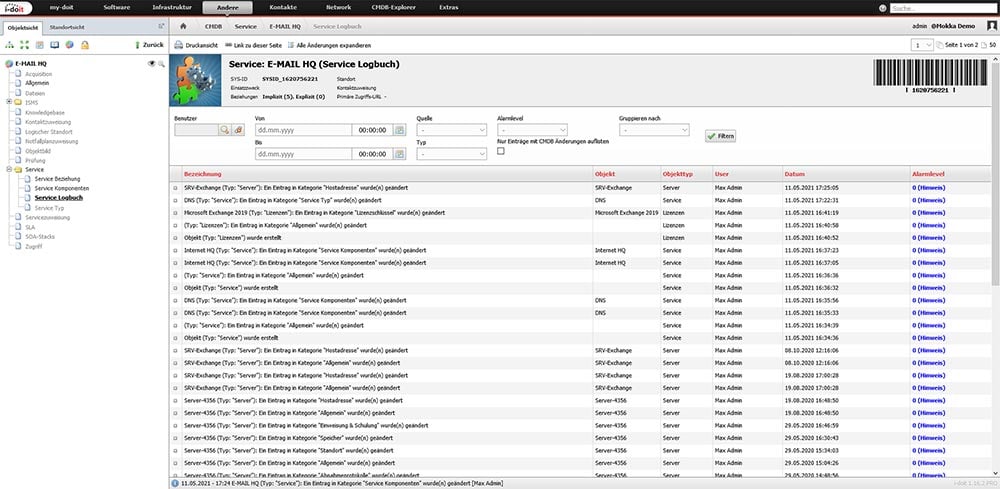Click the Bis time field 00:00:00
This screenshot has width=1000, height=489.
(x=372, y=154)
